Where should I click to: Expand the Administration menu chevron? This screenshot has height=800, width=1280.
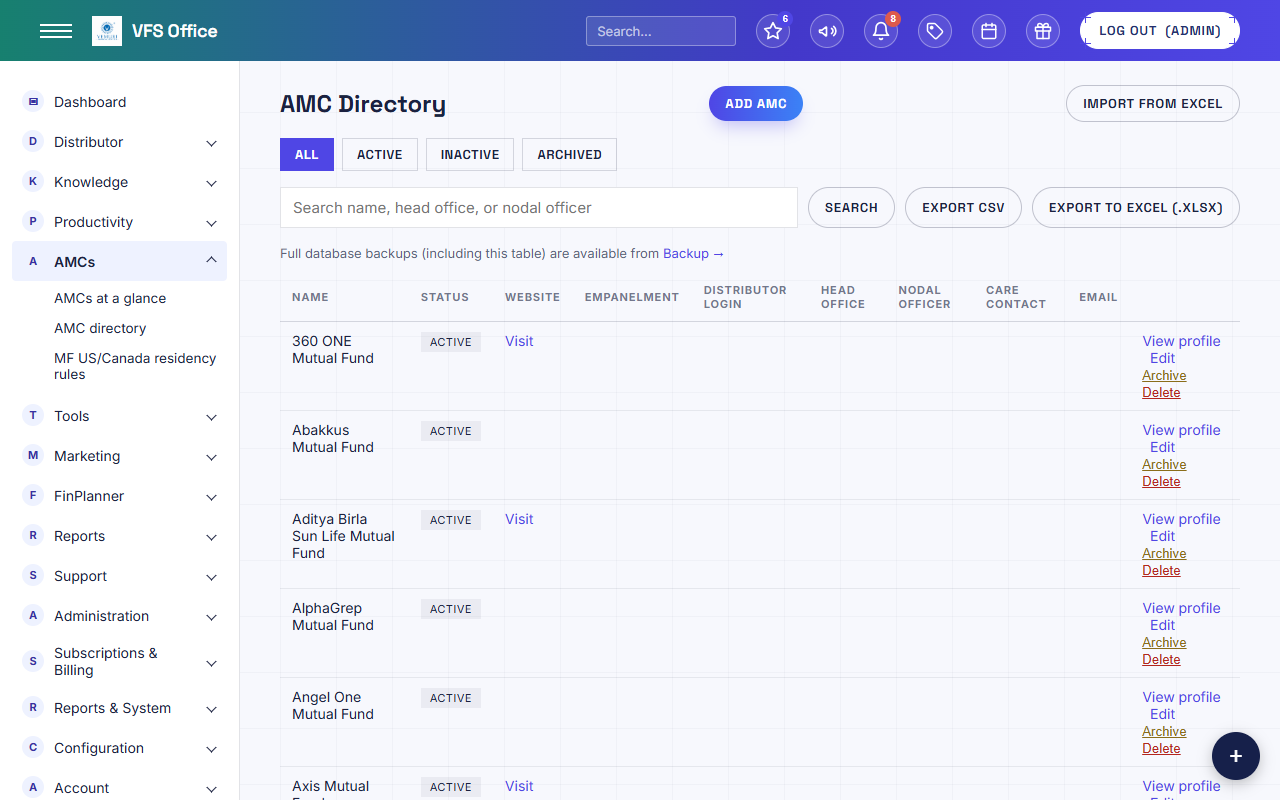(211, 617)
